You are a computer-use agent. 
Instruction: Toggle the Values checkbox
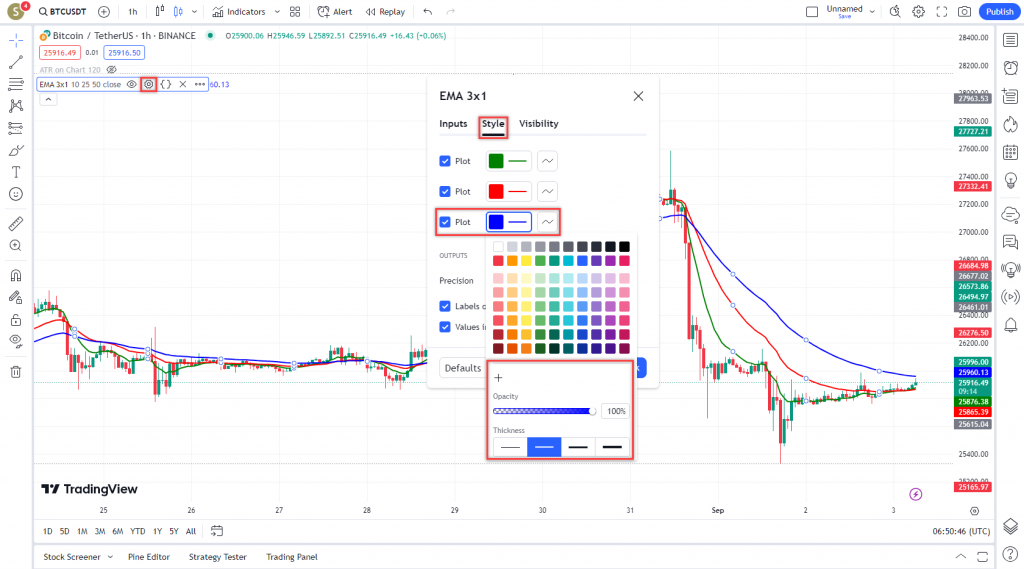(x=445, y=327)
